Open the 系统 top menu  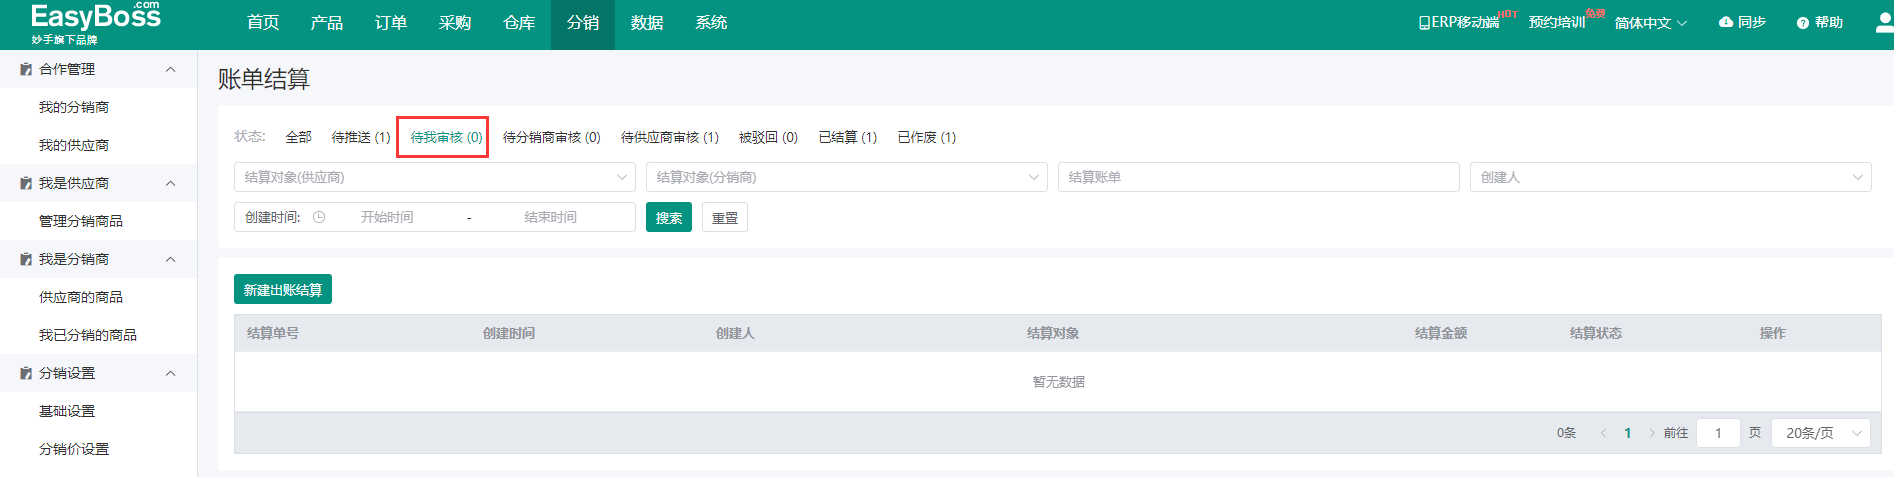point(711,23)
